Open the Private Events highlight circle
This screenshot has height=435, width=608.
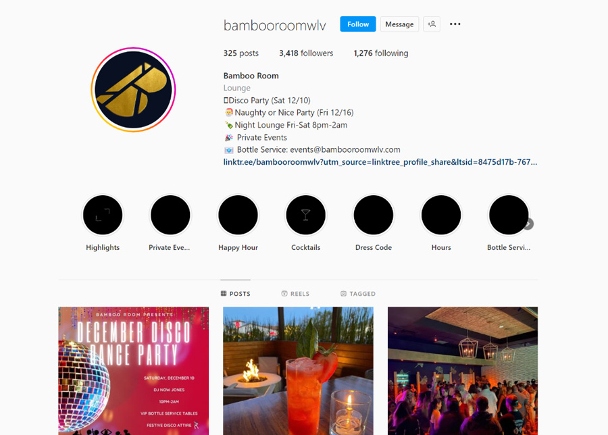click(170, 215)
